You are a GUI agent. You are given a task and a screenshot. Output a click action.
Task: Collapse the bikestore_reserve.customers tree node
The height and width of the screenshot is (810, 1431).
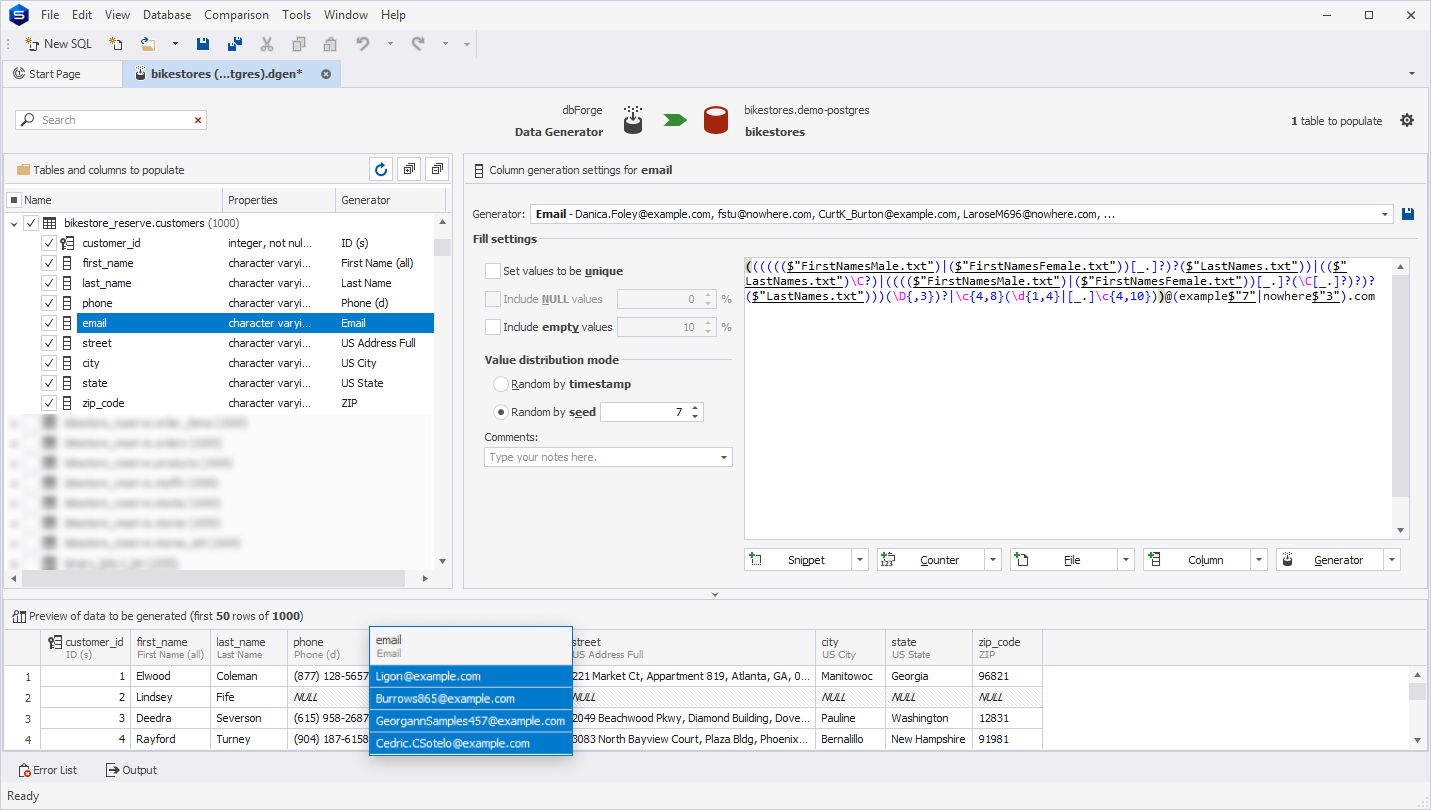pyautogui.click(x=14, y=223)
